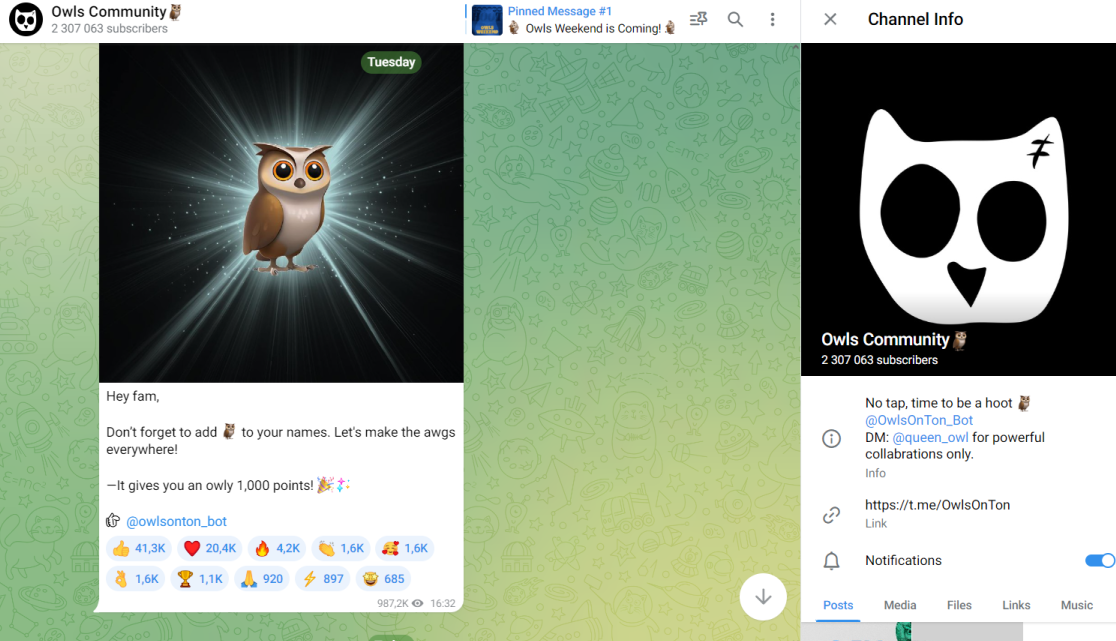Click the chain link icon
1116x641 pixels.
coord(831,514)
